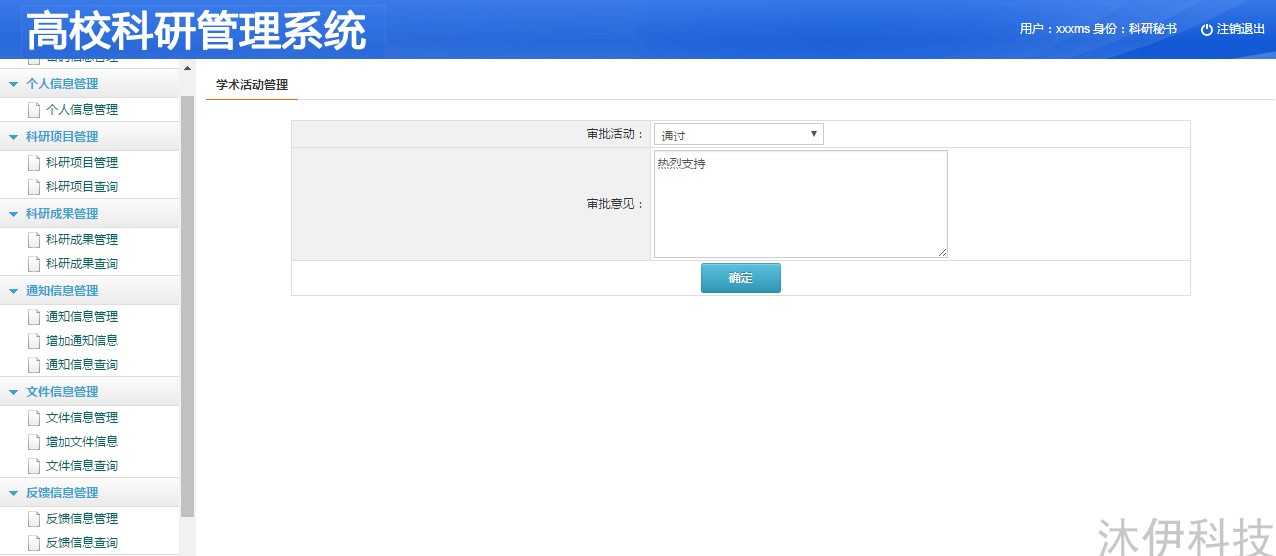
Task: Toggle the 文件信息管理 section triangle
Action: [14, 392]
